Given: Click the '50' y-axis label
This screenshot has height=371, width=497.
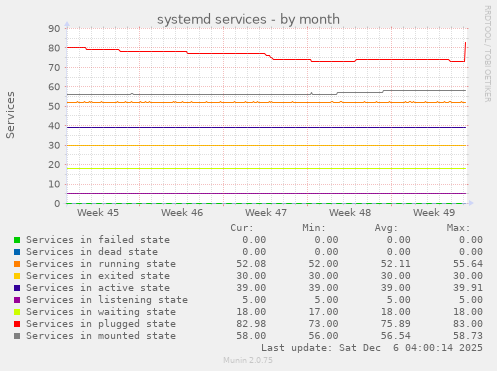Looking at the screenshot, I should (x=54, y=106).
